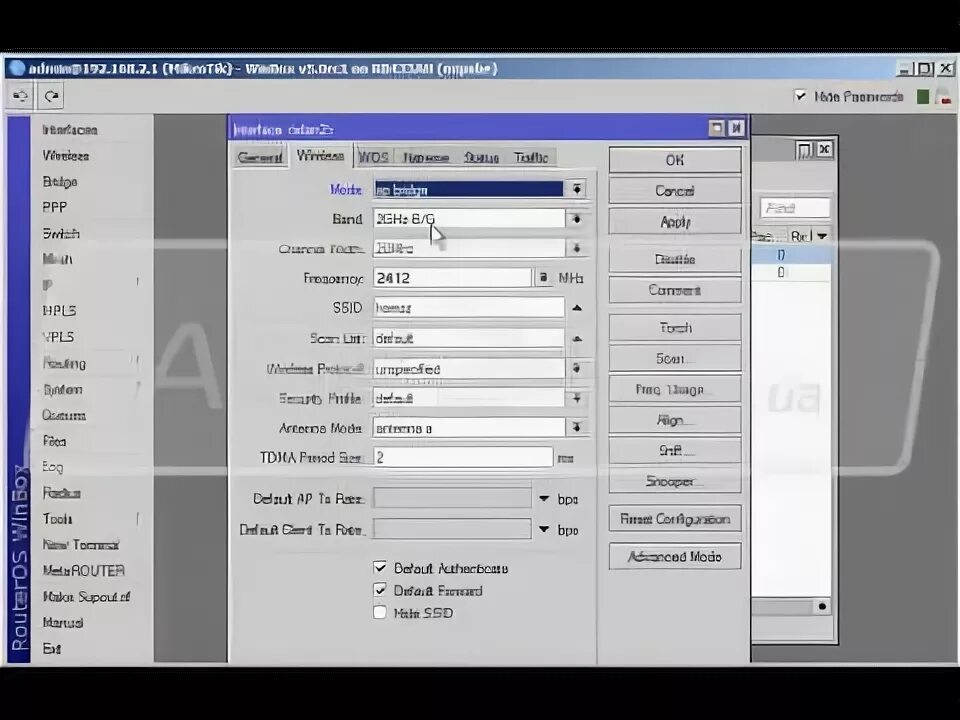Click the Scan List up arrow
The image size is (960, 720).
577,339
